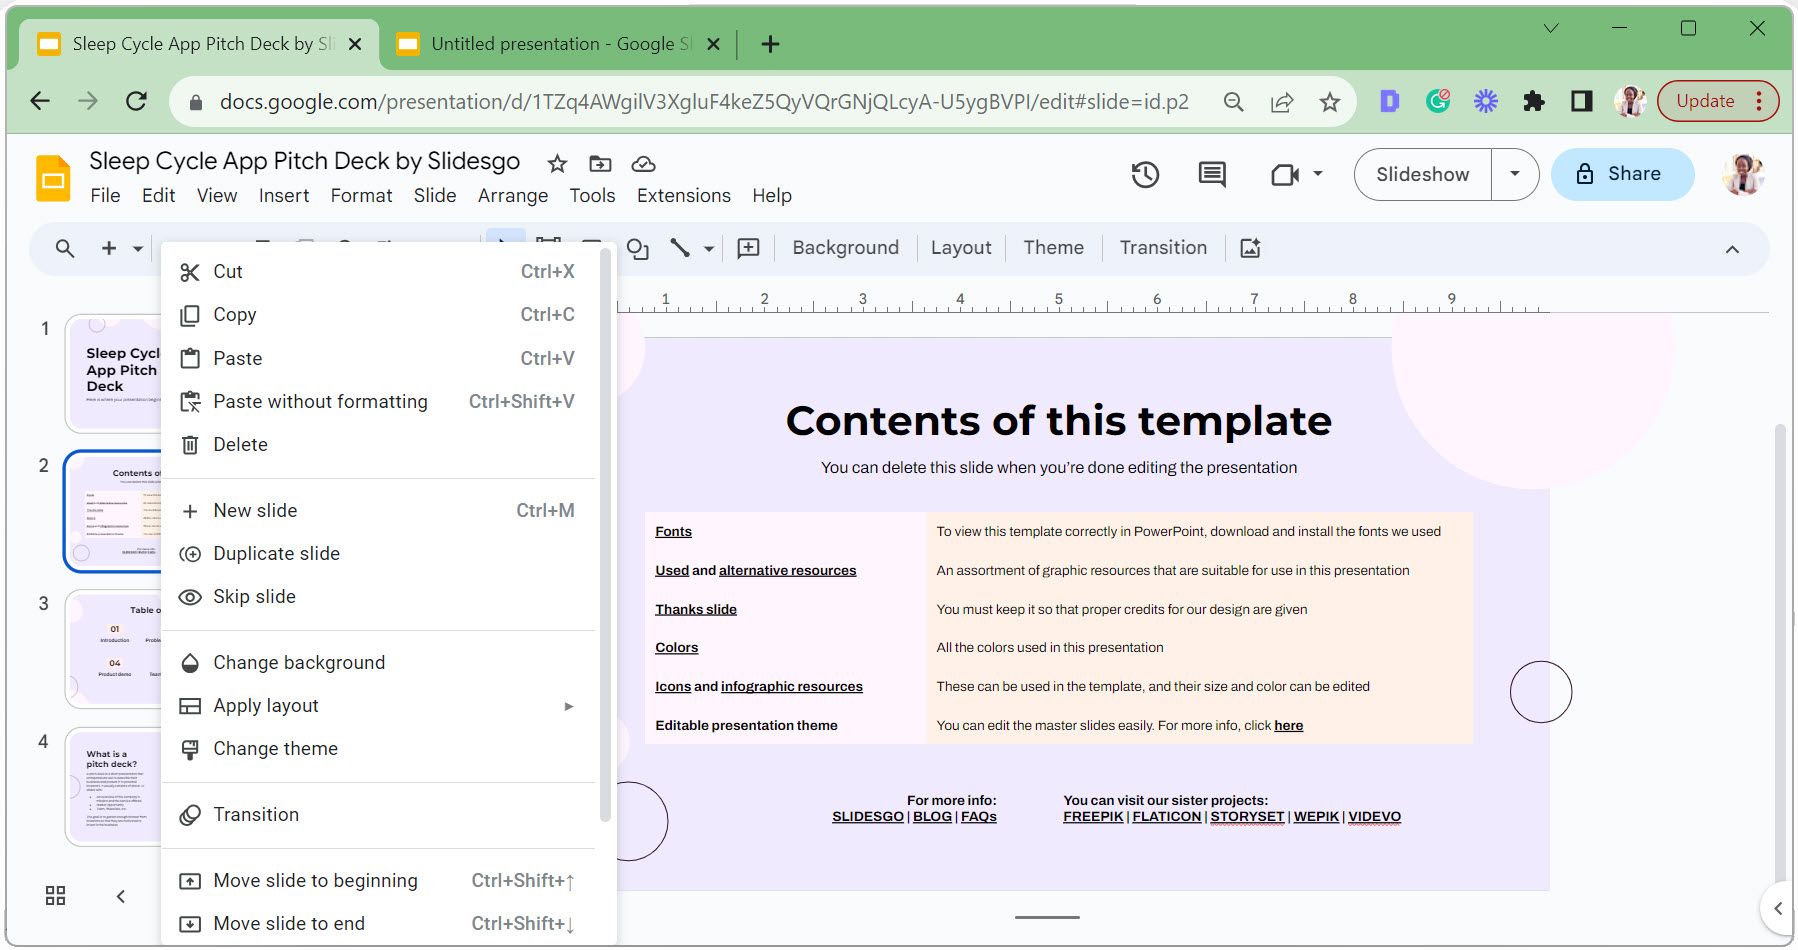The image size is (1798, 950).
Task: Open the Zoom tool
Action: (x=63, y=248)
